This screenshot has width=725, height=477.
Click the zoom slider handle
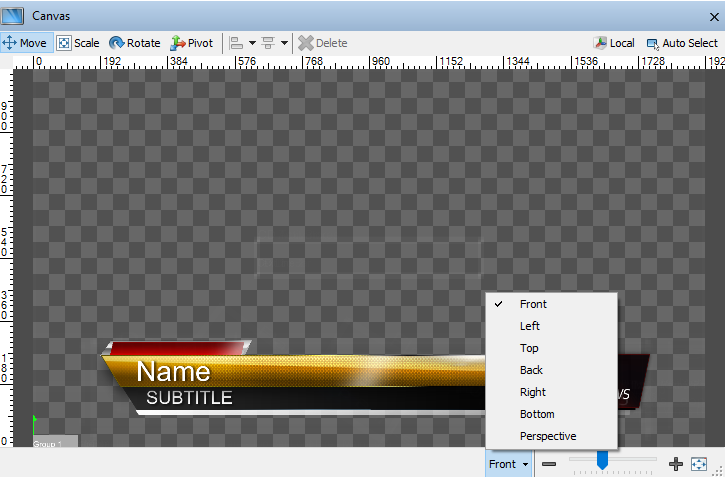click(602, 460)
